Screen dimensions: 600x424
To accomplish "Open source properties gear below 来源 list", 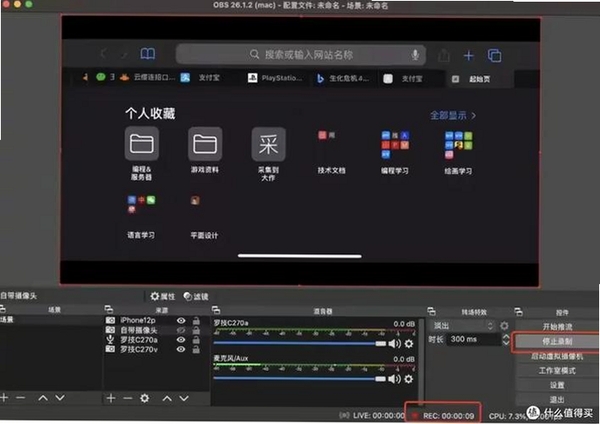I will [145, 398].
